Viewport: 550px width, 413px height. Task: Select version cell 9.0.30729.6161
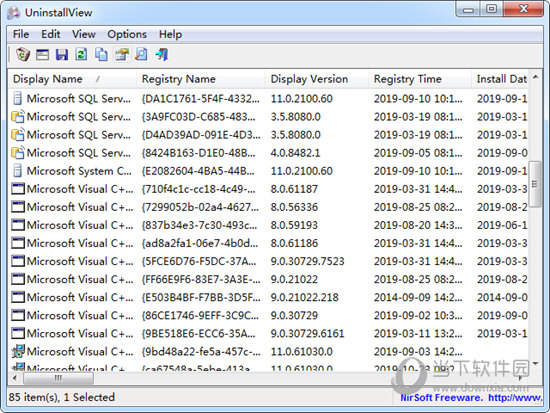(x=307, y=333)
